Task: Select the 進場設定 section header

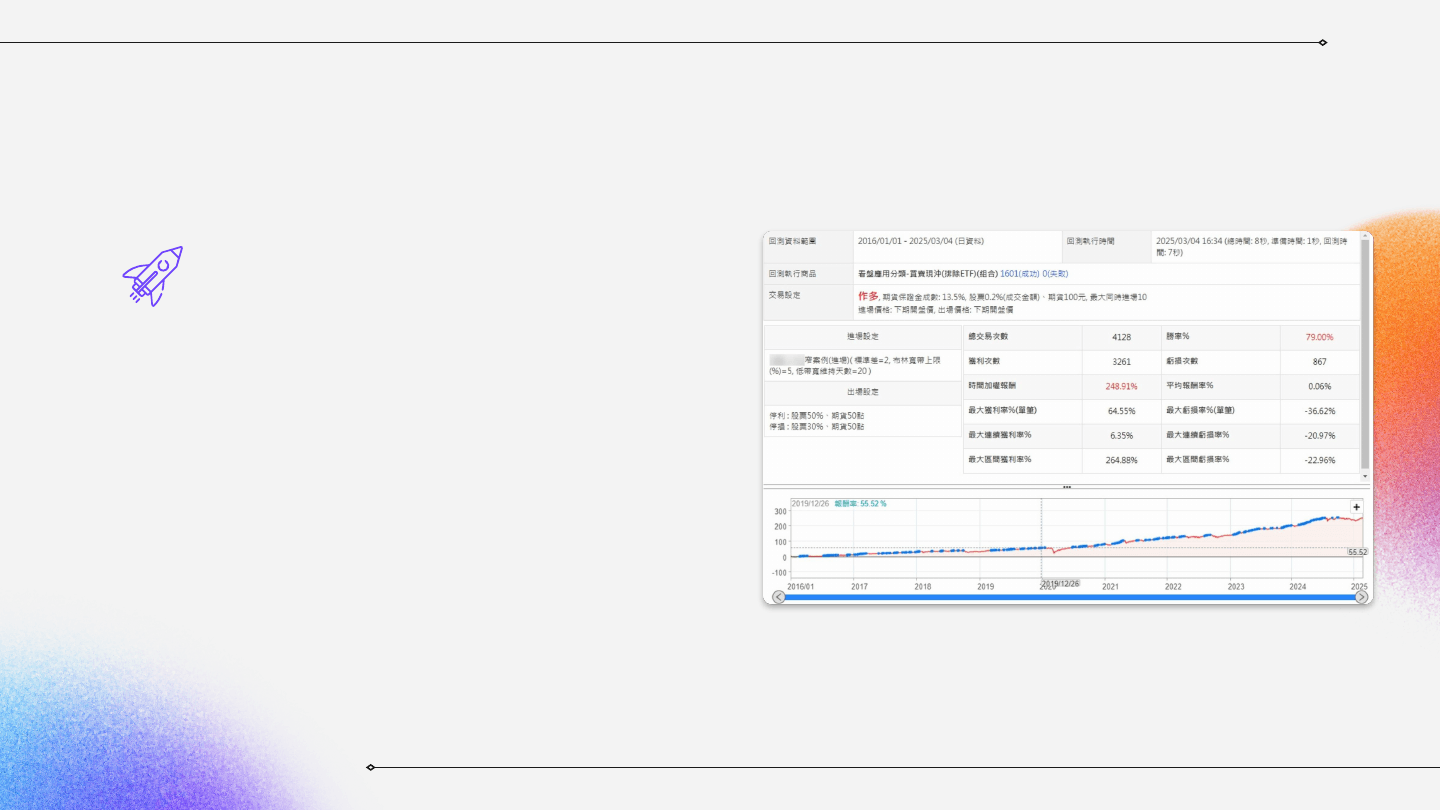Action: 862,337
